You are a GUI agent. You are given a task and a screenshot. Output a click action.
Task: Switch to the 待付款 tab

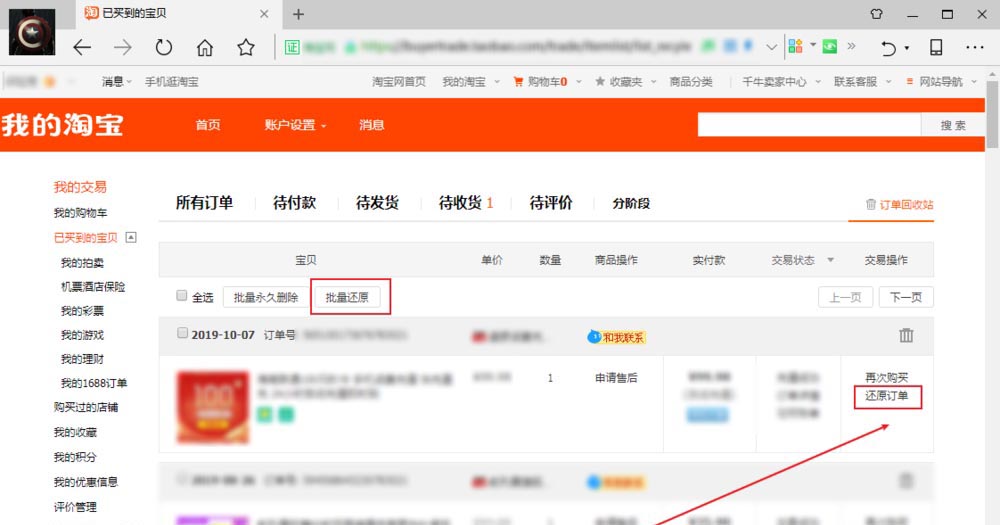coord(294,203)
